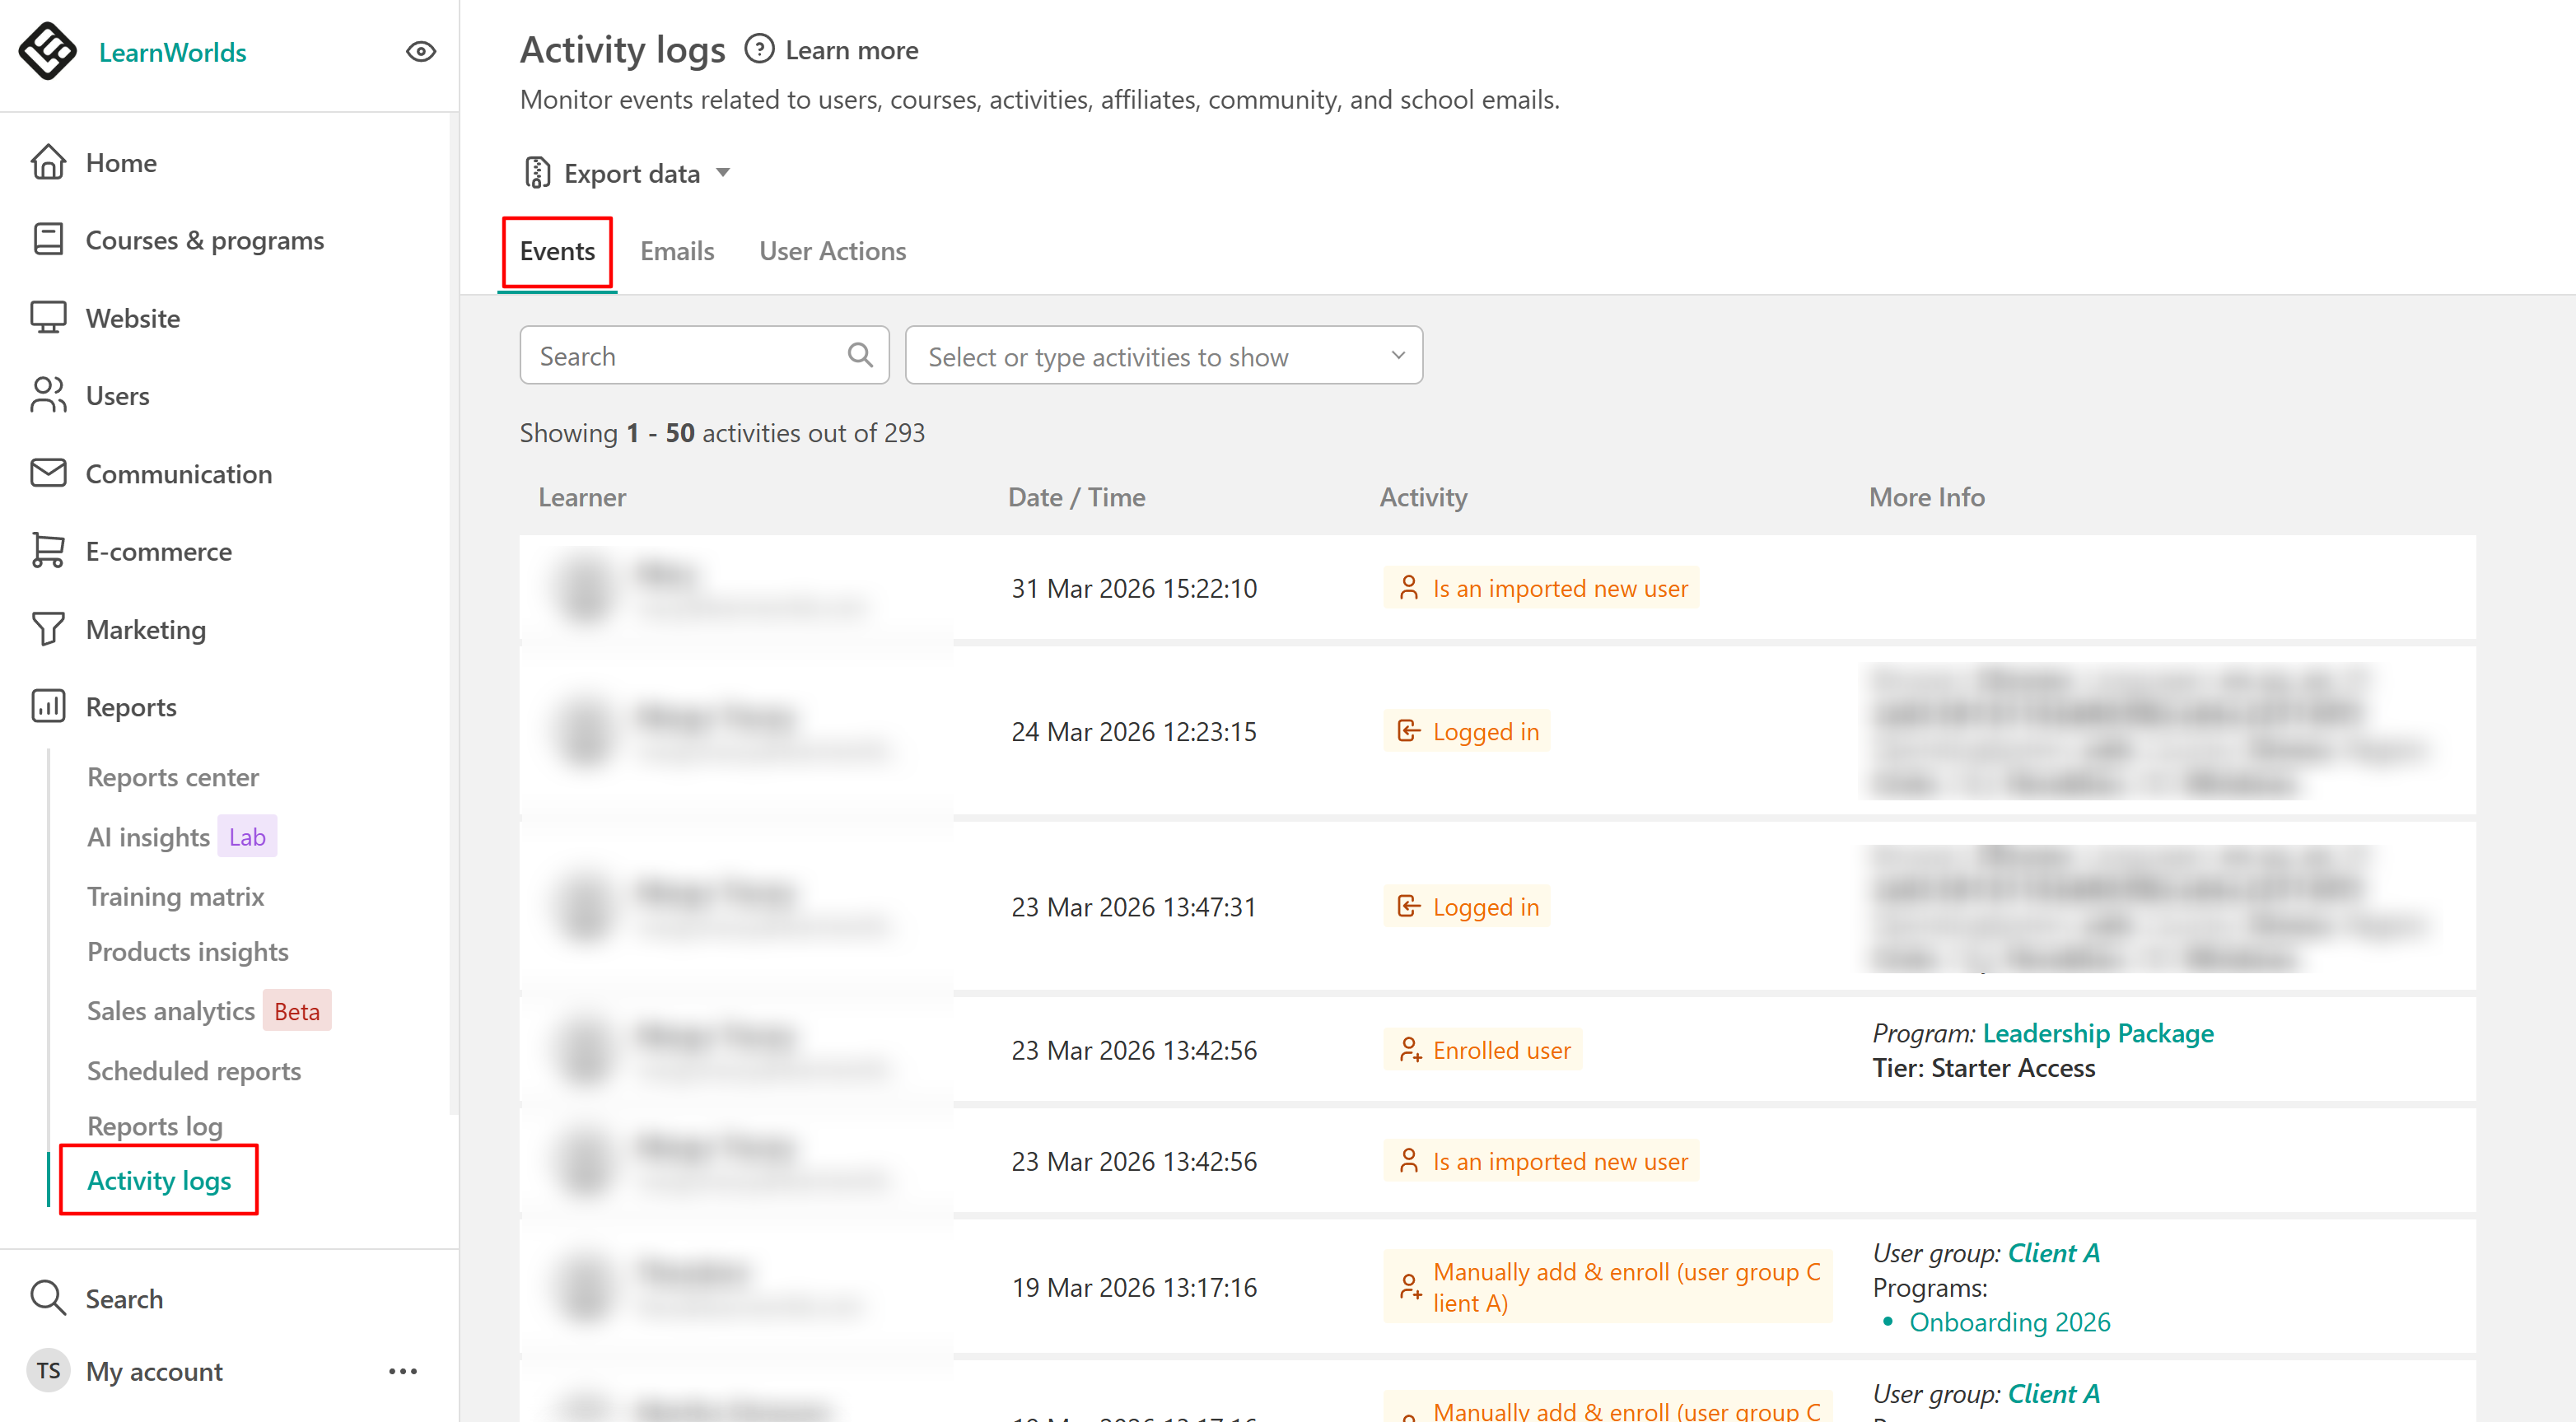Open My account three-dots menu

pyautogui.click(x=402, y=1371)
